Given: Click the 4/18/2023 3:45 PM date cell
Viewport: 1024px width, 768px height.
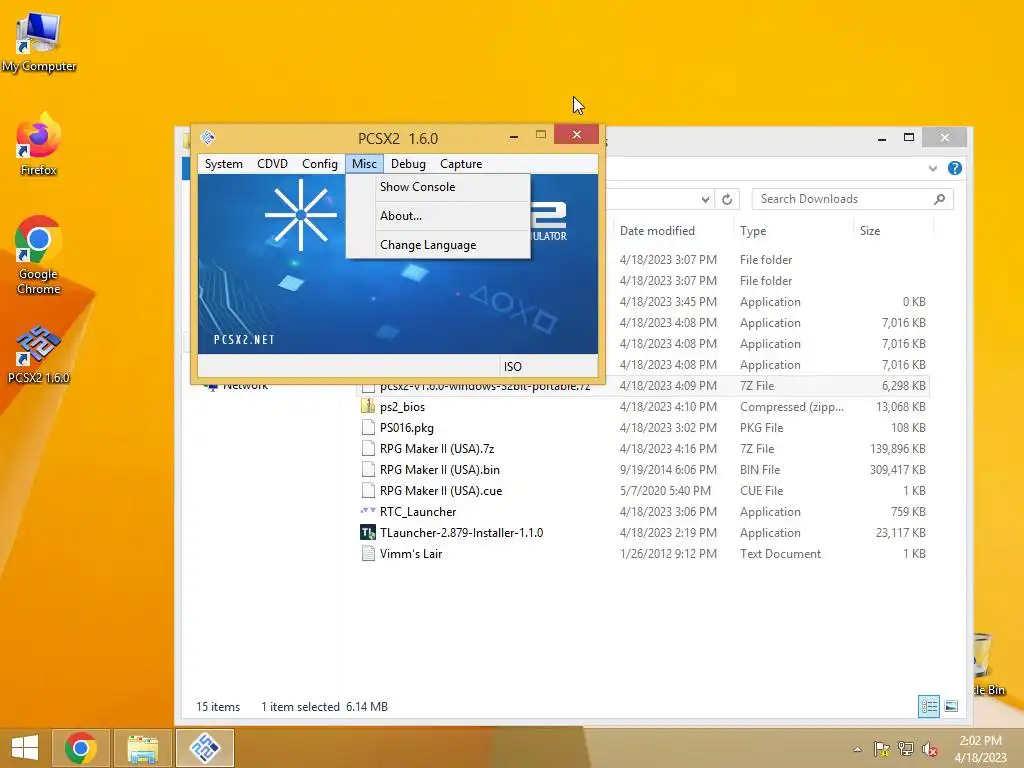Looking at the screenshot, I should point(668,302).
